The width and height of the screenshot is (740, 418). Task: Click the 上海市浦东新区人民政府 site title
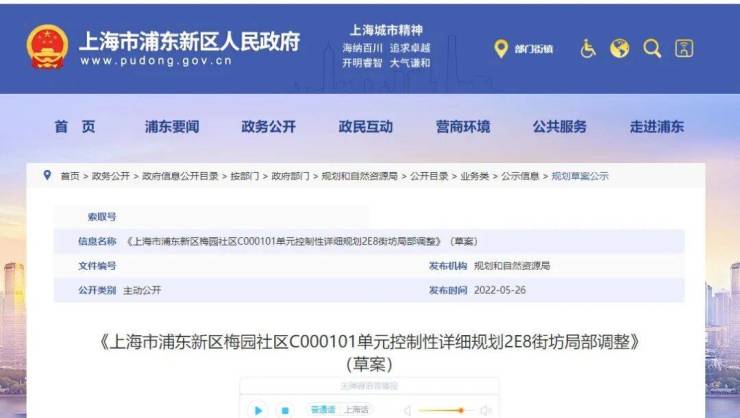coord(189,42)
